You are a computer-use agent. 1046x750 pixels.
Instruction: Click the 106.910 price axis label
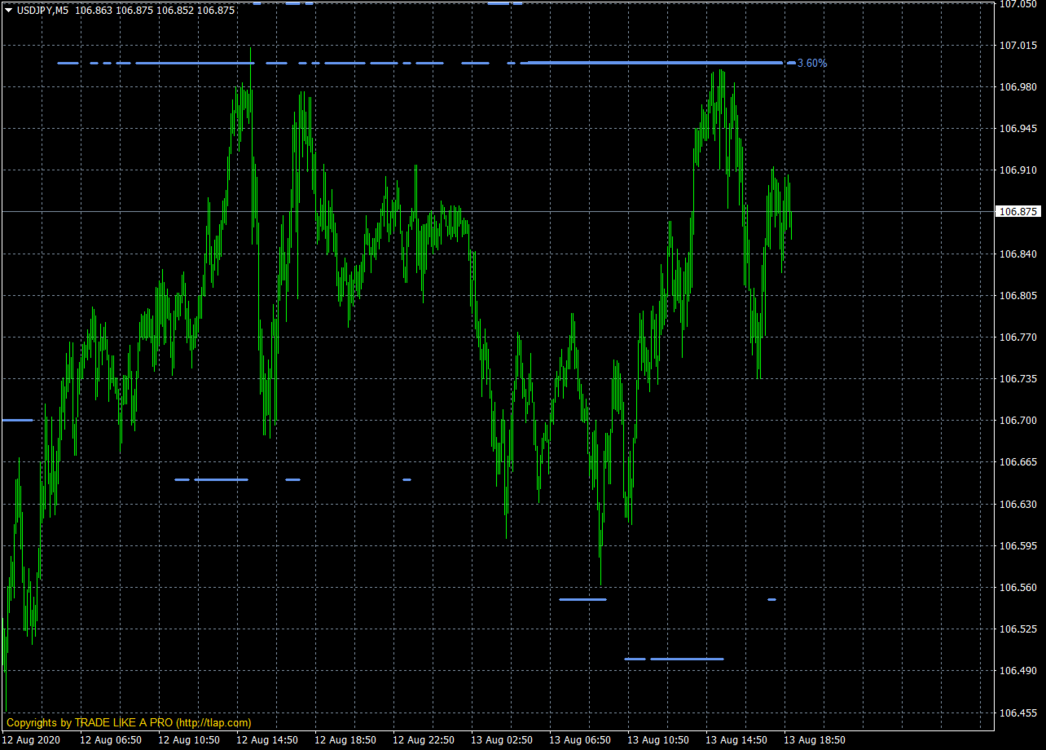point(1018,170)
